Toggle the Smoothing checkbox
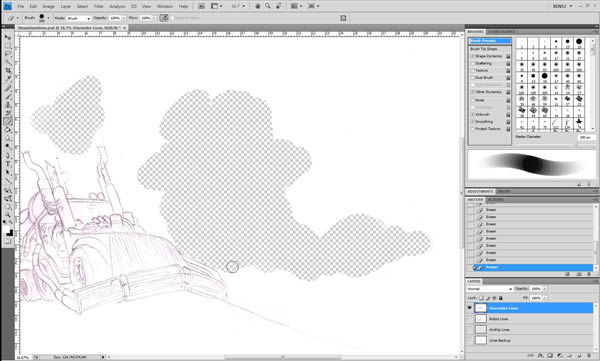Image resolution: width=600 pixels, height=361 pixels. pyautogui.click(x=473, y=122)
